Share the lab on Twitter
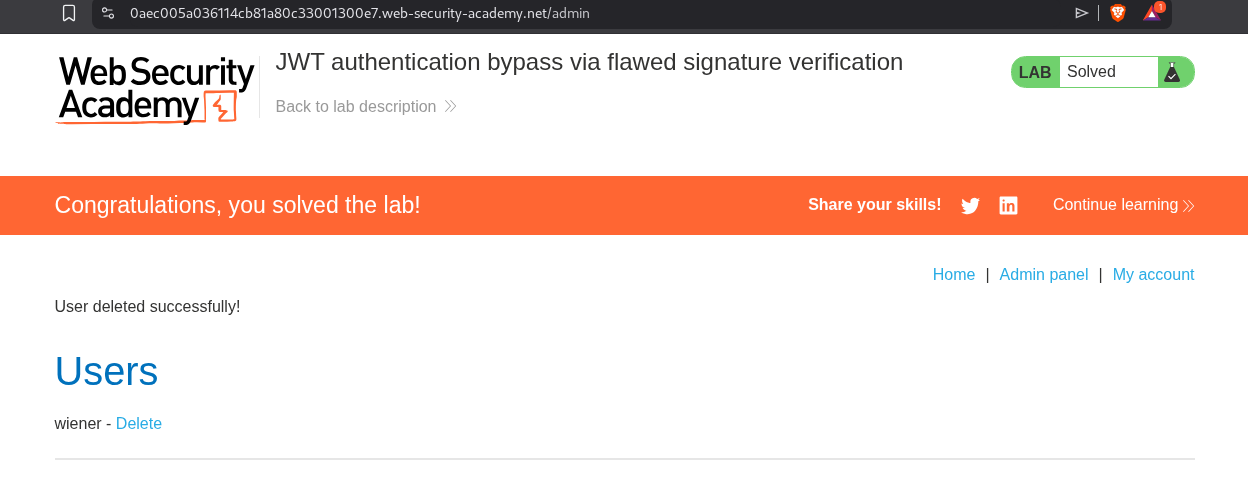The image size is (1248, 480). coord(970,206)
